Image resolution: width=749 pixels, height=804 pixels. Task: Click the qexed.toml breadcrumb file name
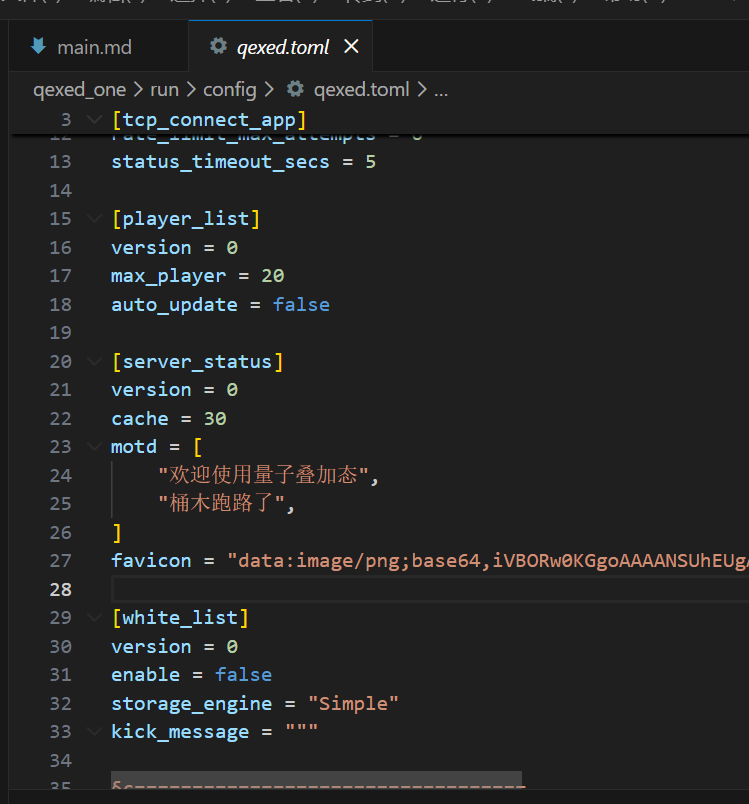pyautogui.click(x=361, y=90)
